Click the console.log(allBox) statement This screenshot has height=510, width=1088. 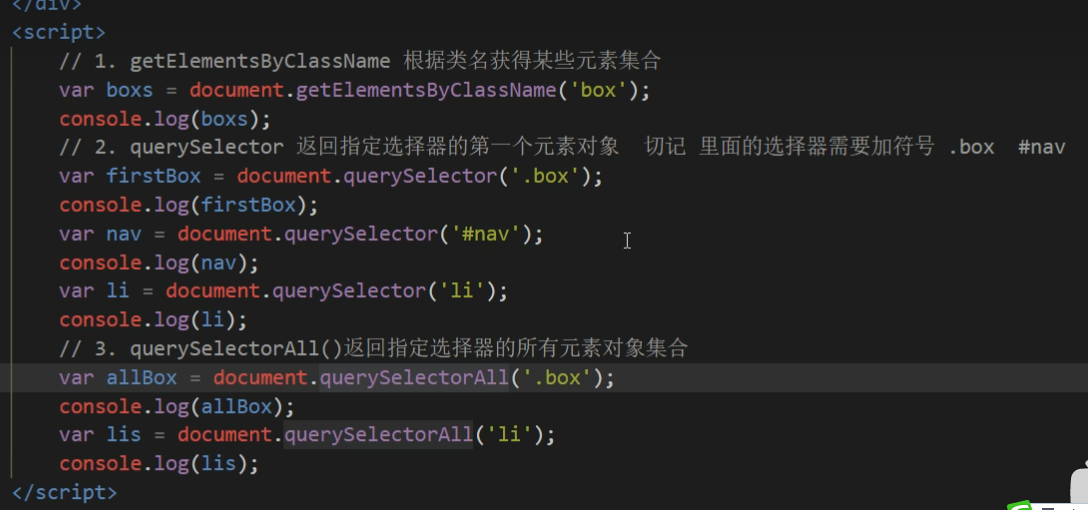pyautogui.click(x=176, y=406)
